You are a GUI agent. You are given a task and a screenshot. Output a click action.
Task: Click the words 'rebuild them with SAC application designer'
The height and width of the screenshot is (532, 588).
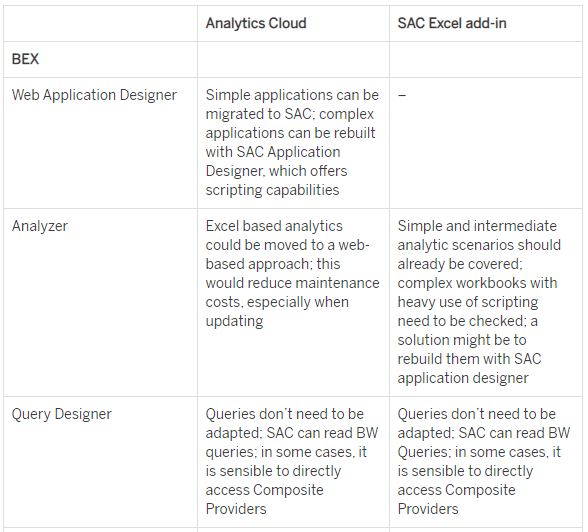[x=470, y=368]
